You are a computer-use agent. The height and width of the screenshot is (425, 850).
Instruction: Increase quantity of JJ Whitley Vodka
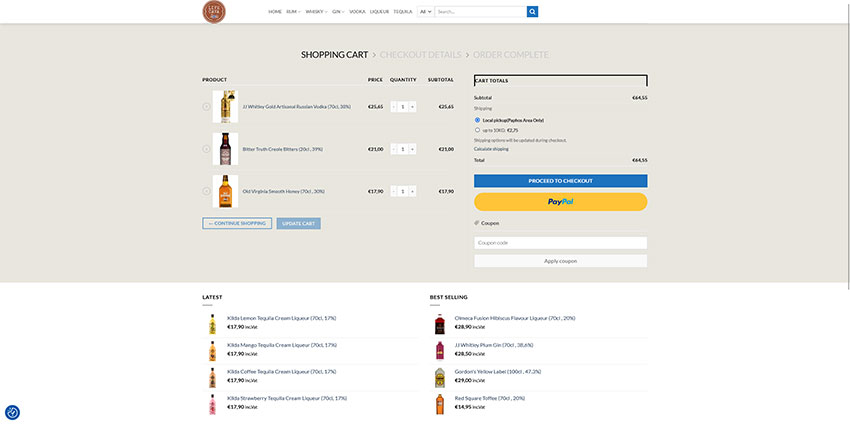click(413, 106)
